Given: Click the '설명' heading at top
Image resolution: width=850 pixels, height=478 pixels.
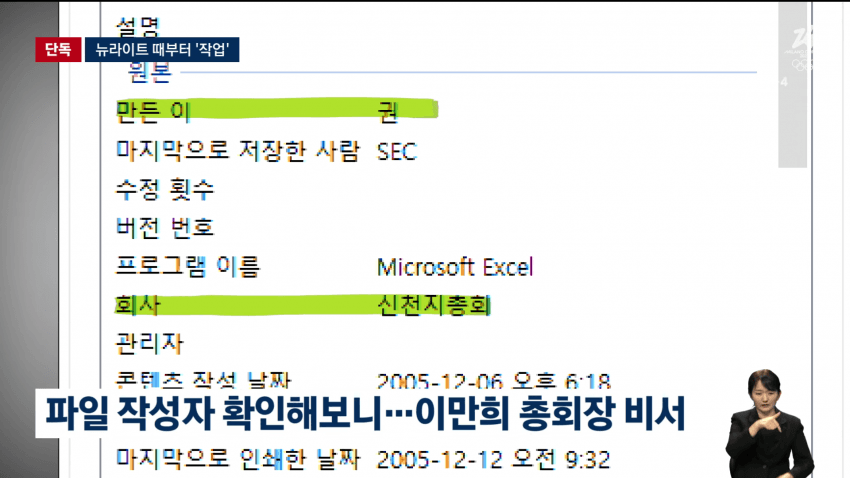Looking at the screenshot, I should tap(137, 25).
